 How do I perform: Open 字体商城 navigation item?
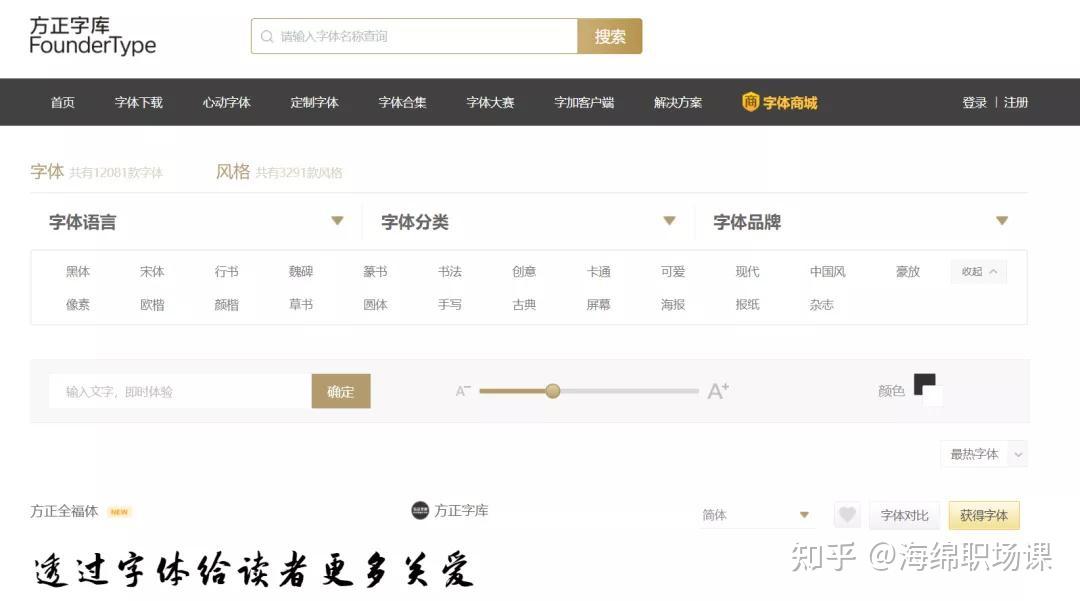[x=789, y=103]
